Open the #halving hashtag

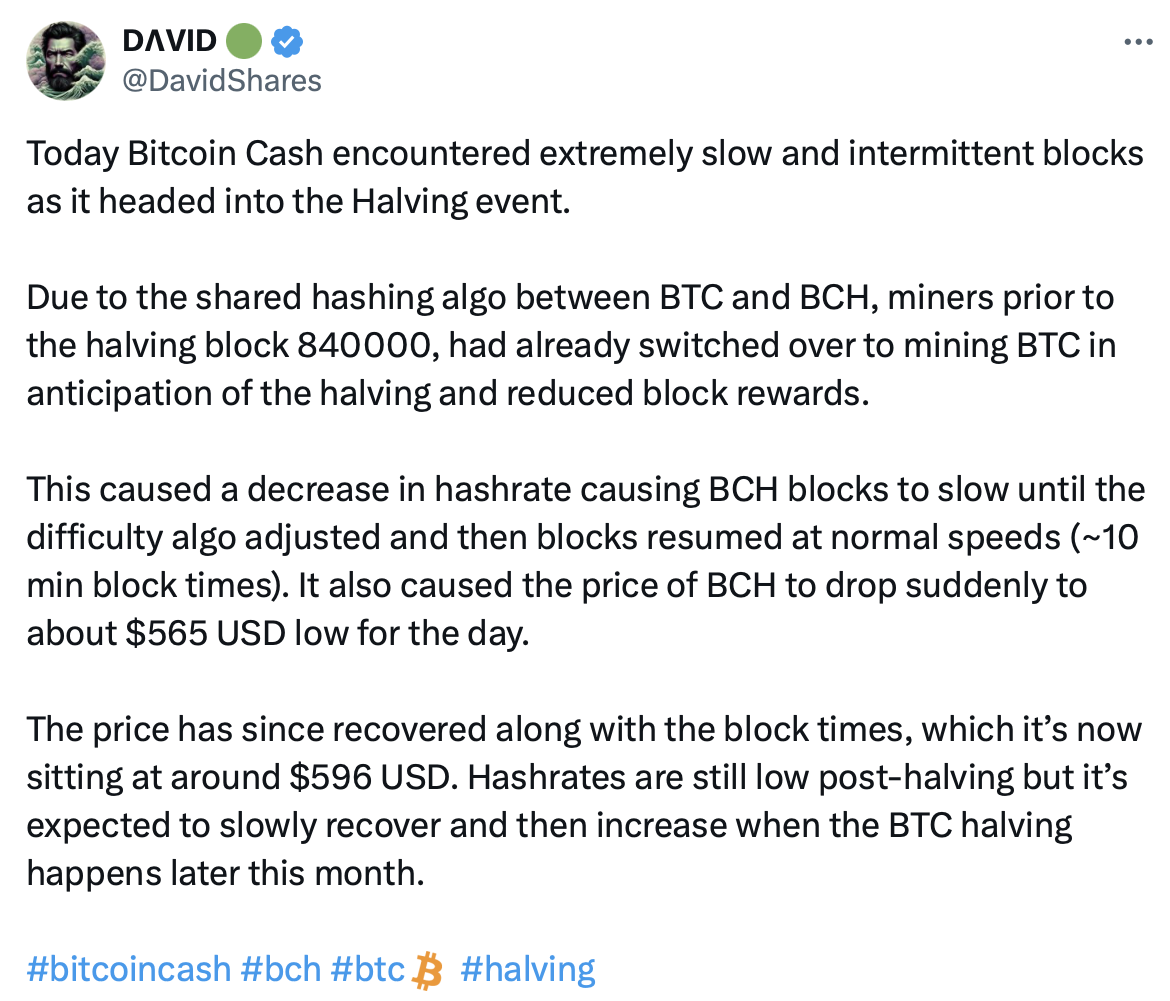click(528, 969)
